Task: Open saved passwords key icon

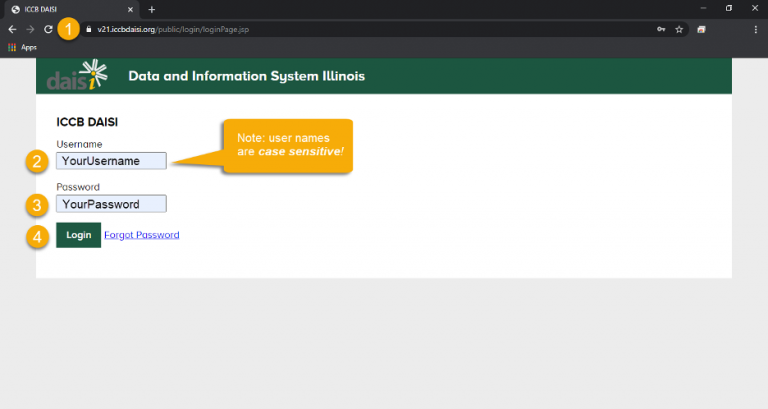Action: coord(661,30)
